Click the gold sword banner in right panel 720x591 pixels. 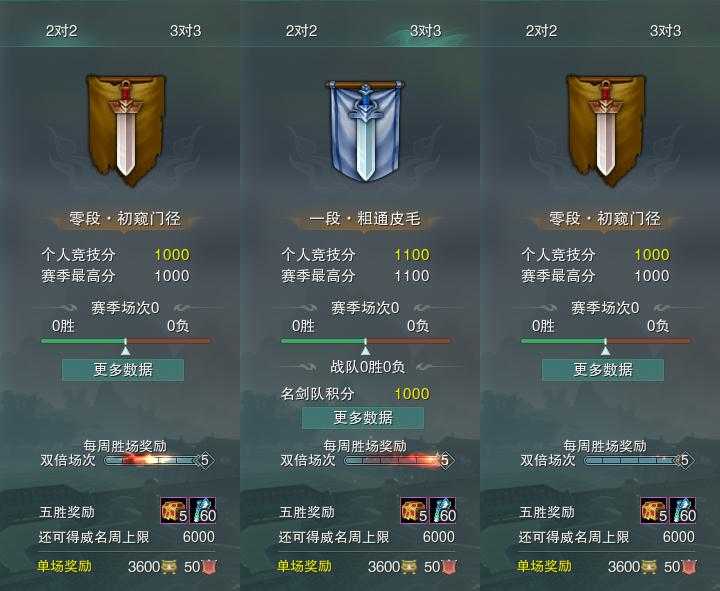(605, 130)
